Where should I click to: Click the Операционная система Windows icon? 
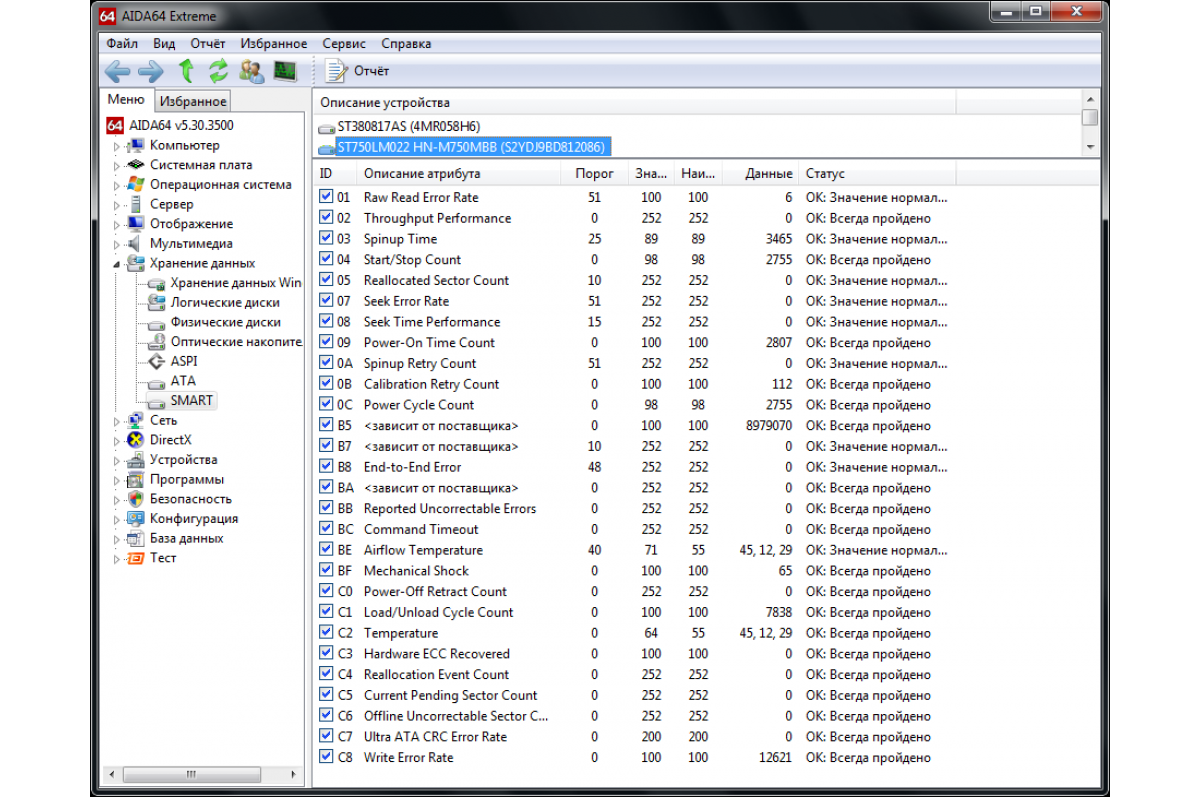point(136,185)
